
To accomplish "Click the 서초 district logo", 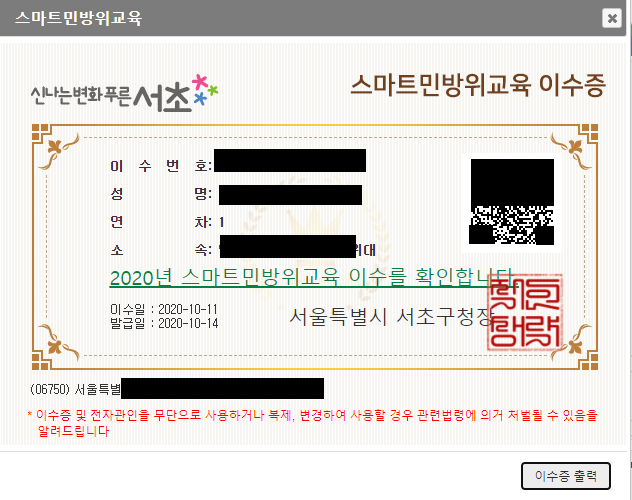I will 124,93.
